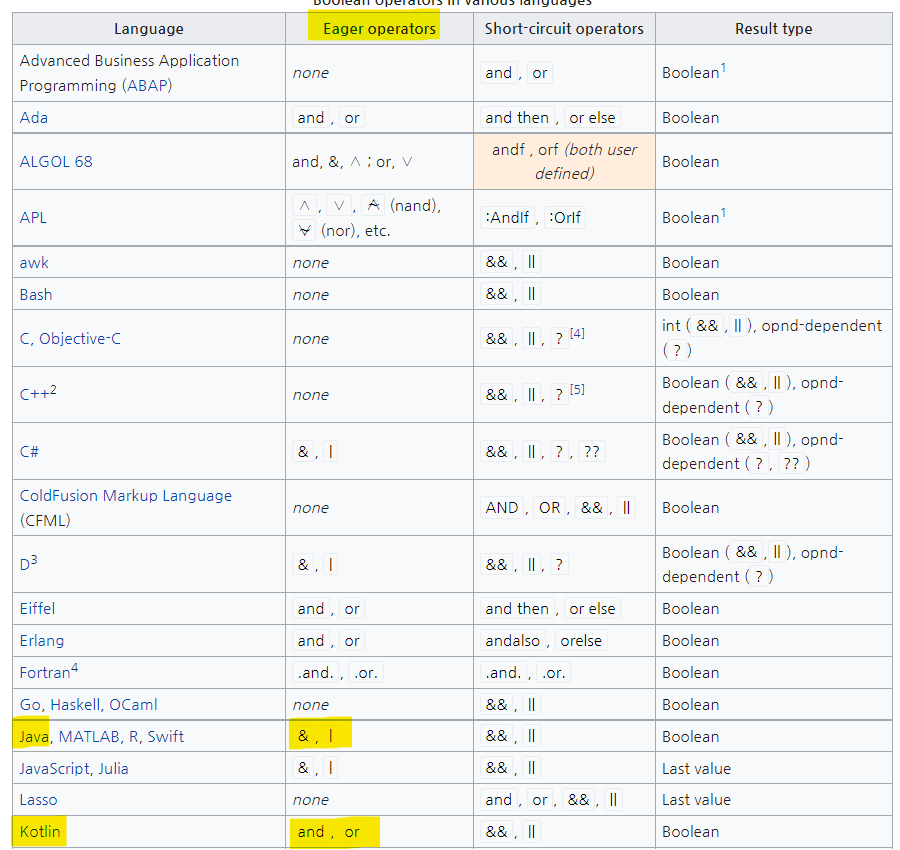Open the JavaScript link

pyautogui.click(x=54, y=769)
